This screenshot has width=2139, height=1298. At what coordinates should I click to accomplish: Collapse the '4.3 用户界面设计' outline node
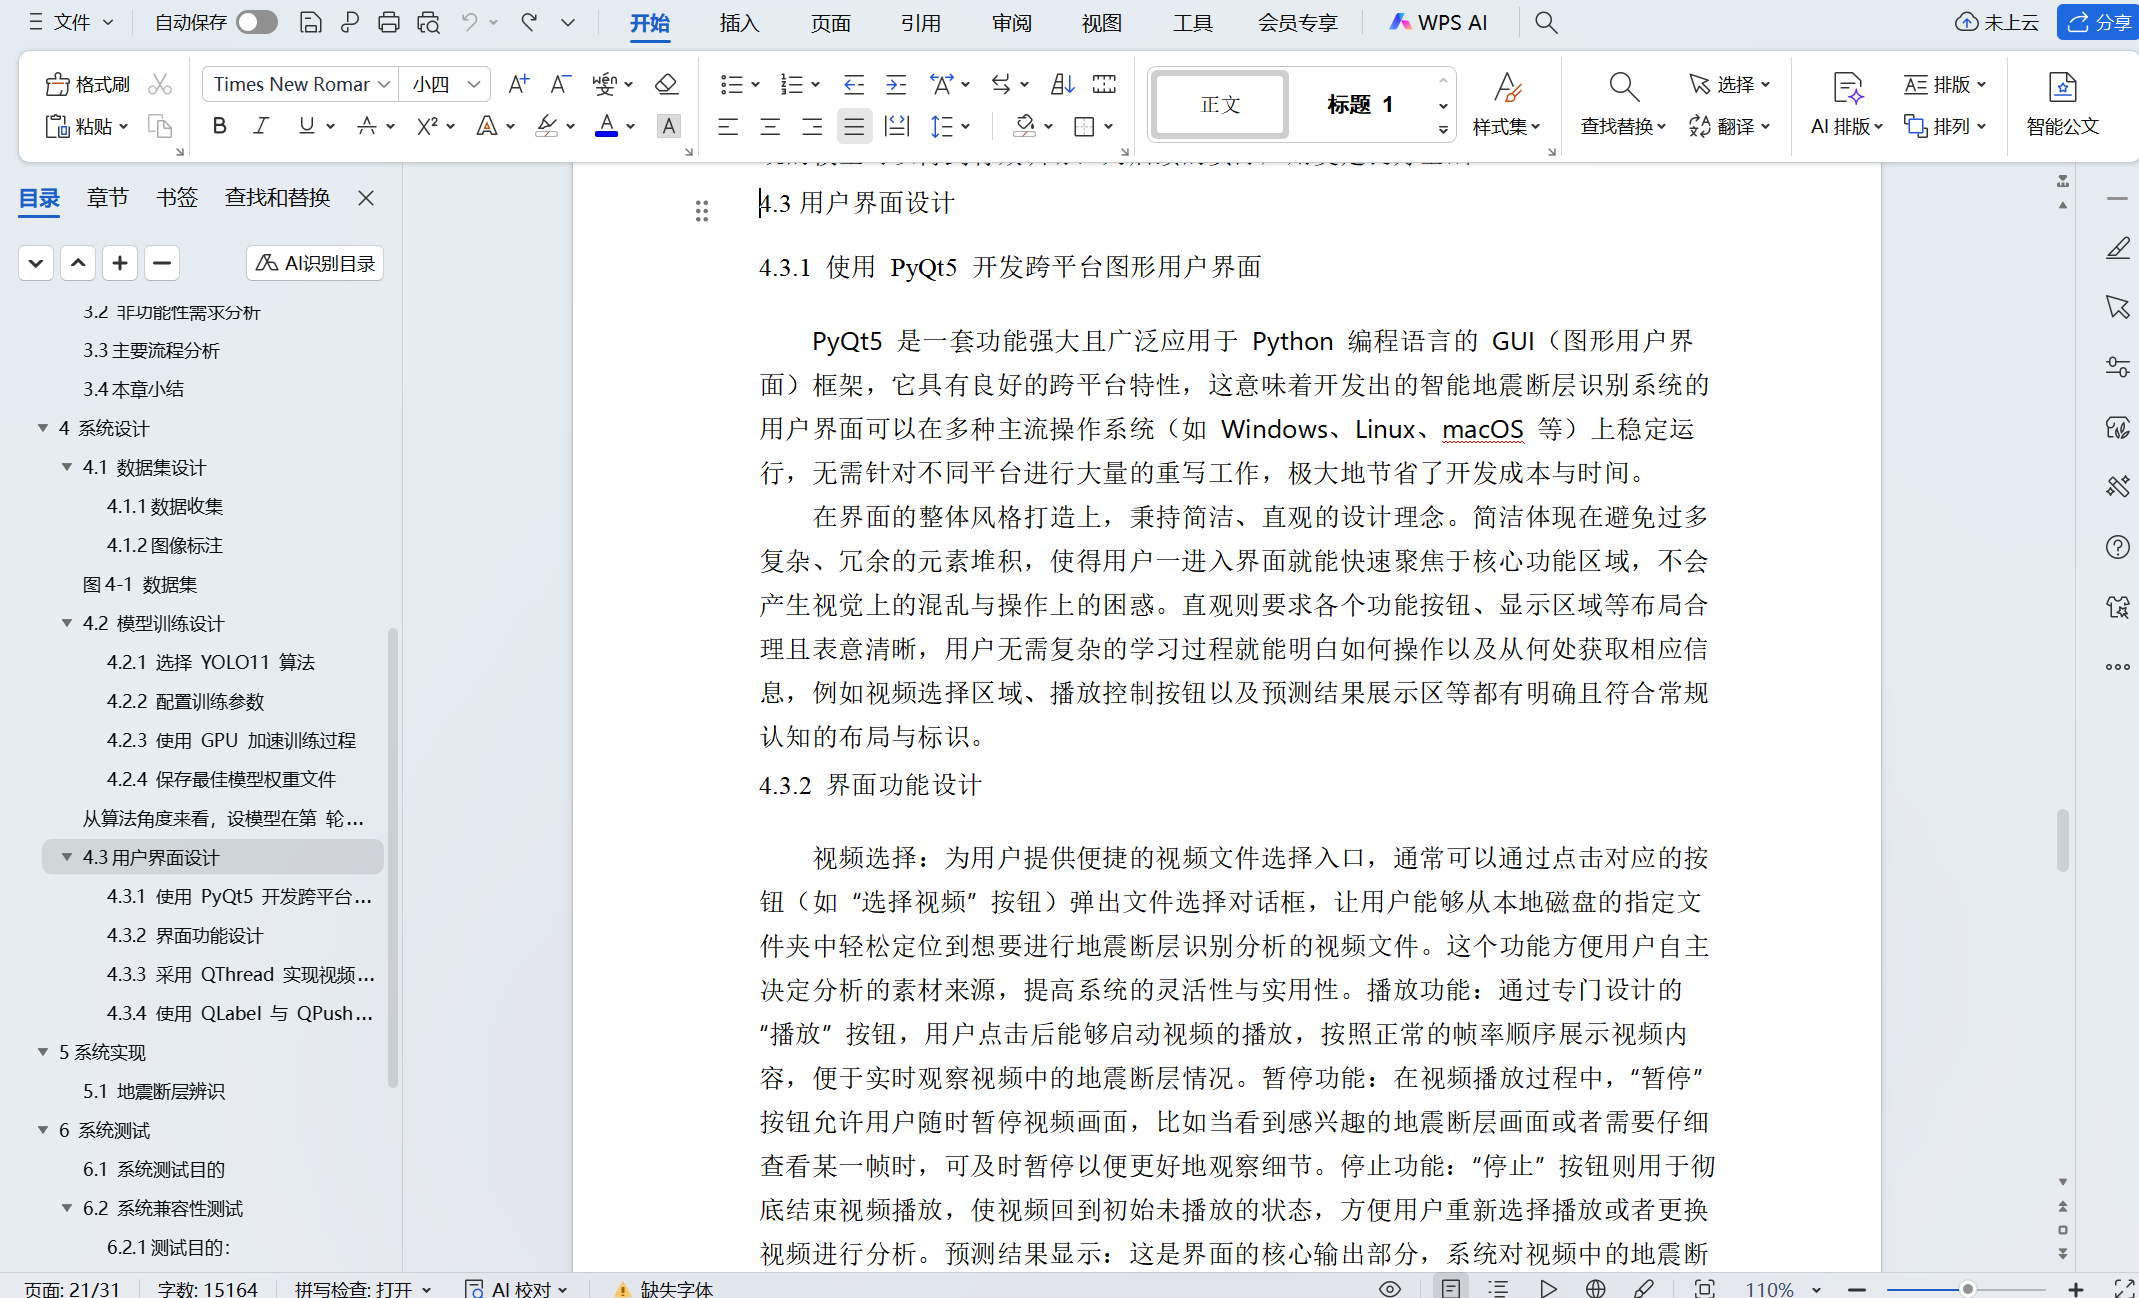[67, 857]
